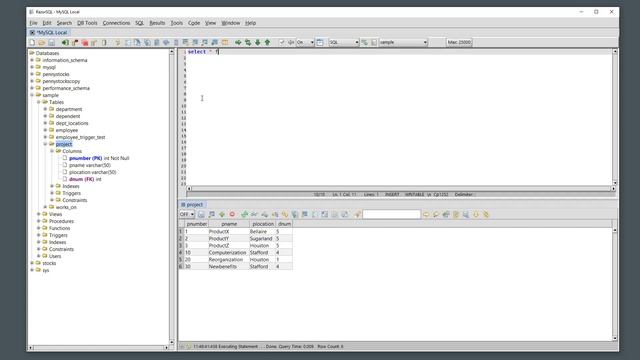Click the Open file folder icon
The height and width of the screenshot is (360, 640).
click(42, 42)
